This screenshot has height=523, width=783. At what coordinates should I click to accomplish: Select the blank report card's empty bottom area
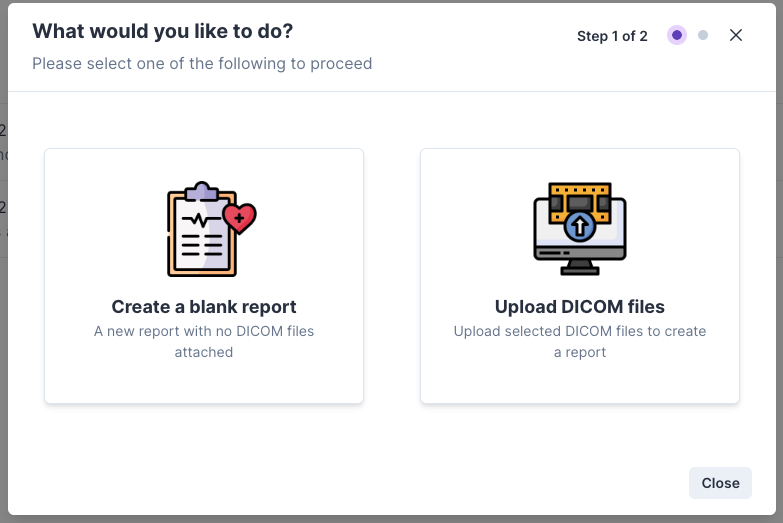(204, 382)
